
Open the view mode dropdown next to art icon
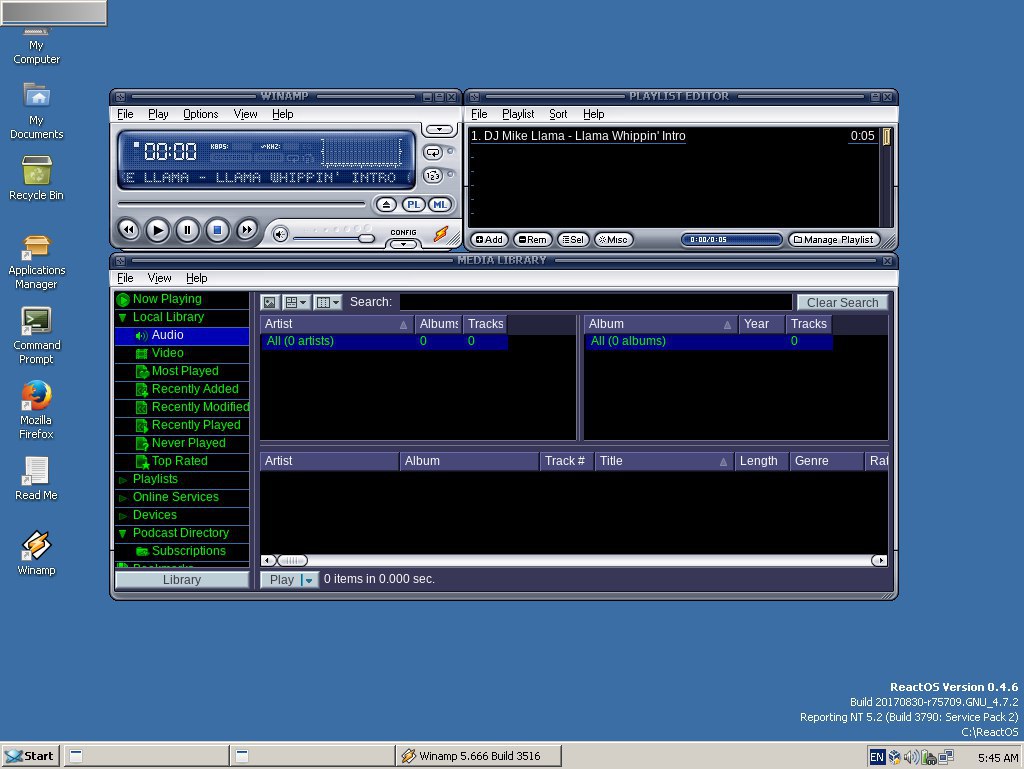coord(296,302)
